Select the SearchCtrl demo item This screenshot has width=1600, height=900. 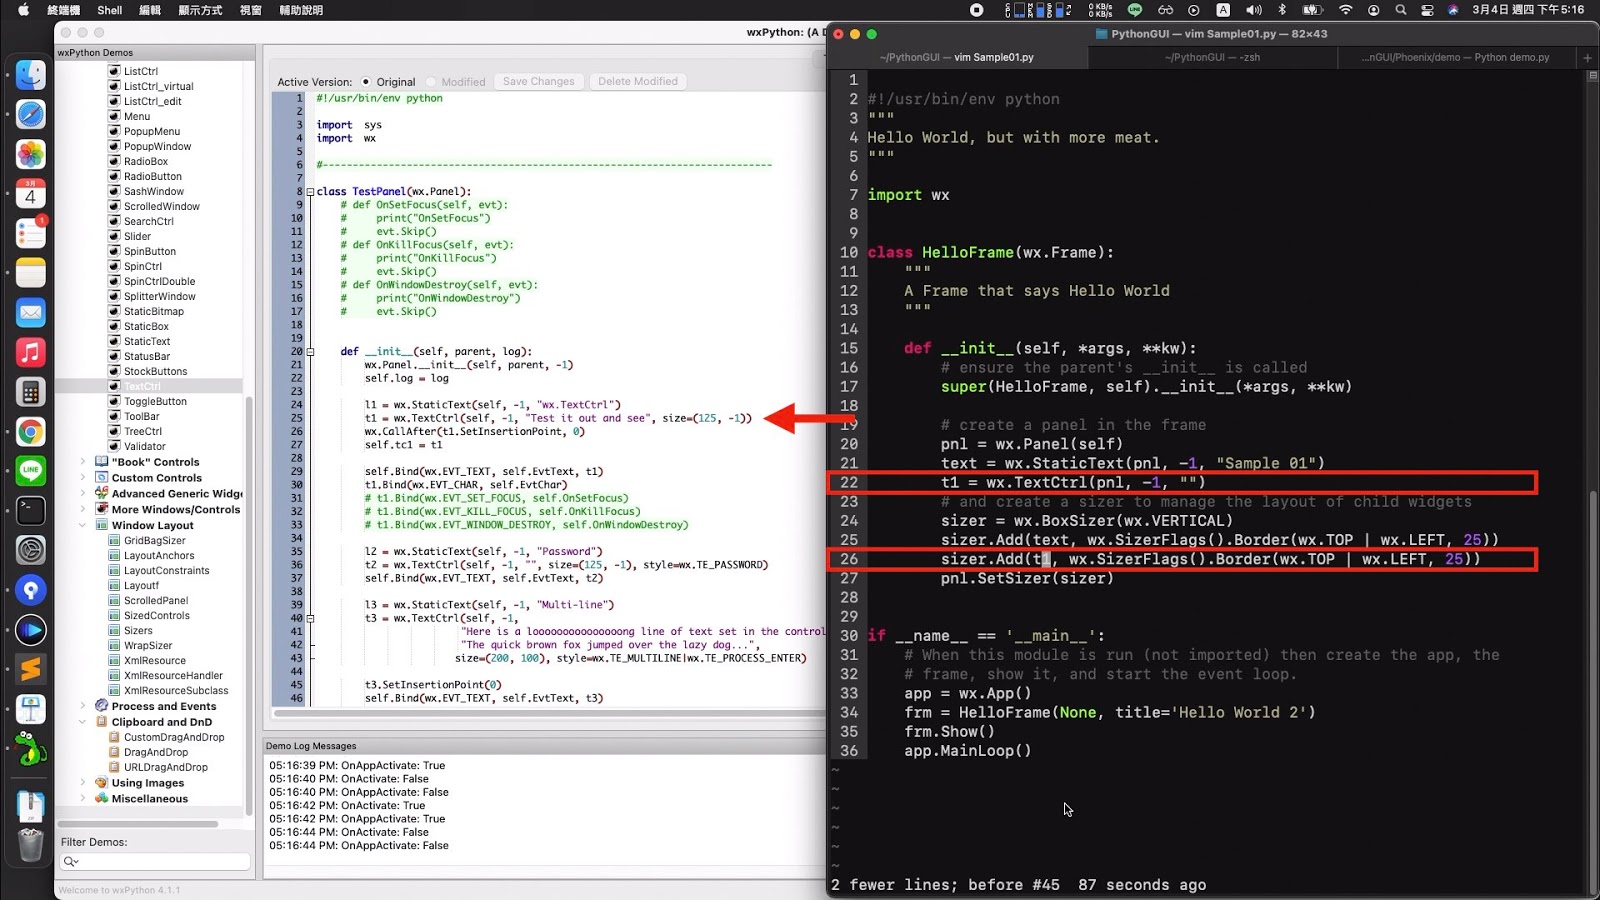pos(148,221)
